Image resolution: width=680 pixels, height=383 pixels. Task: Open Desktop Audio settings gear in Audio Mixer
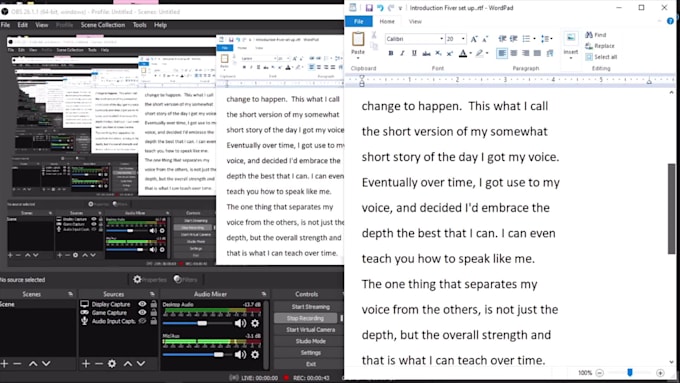(x=255, y=323)
